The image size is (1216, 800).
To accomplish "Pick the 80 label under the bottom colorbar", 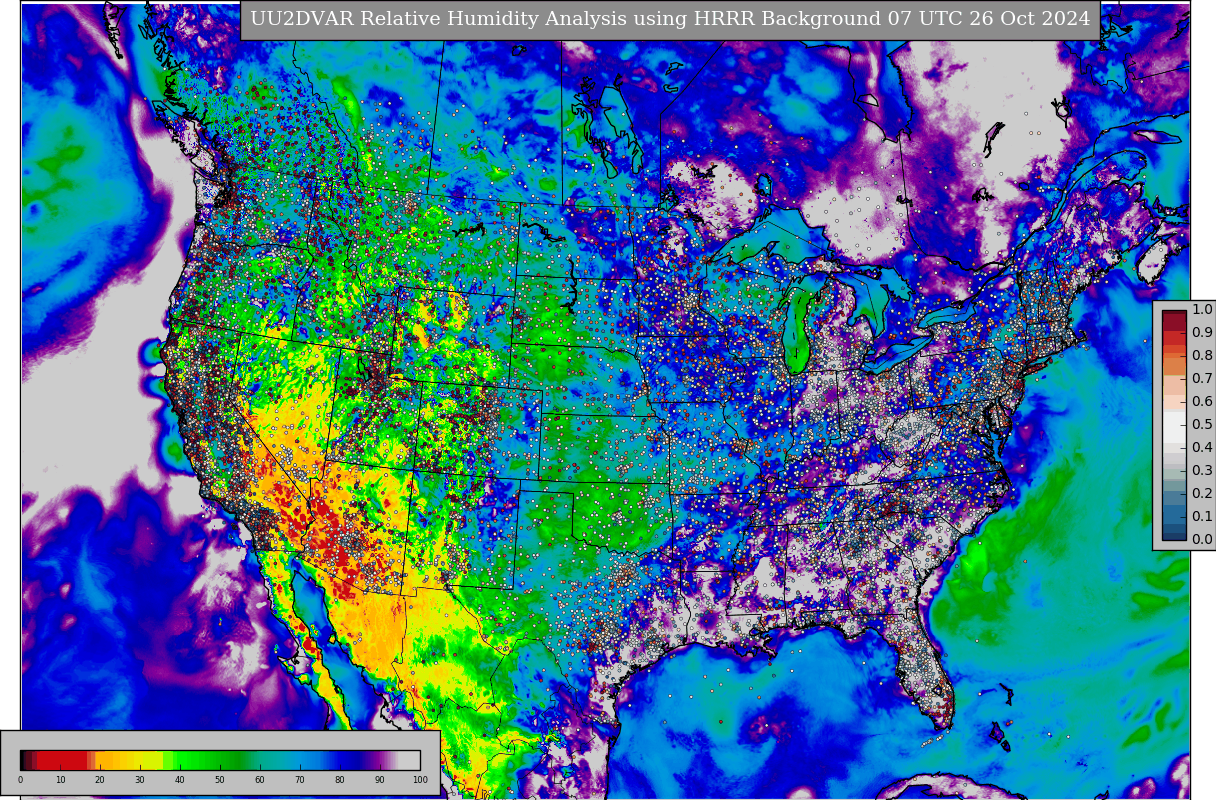I will click(340, 780).
